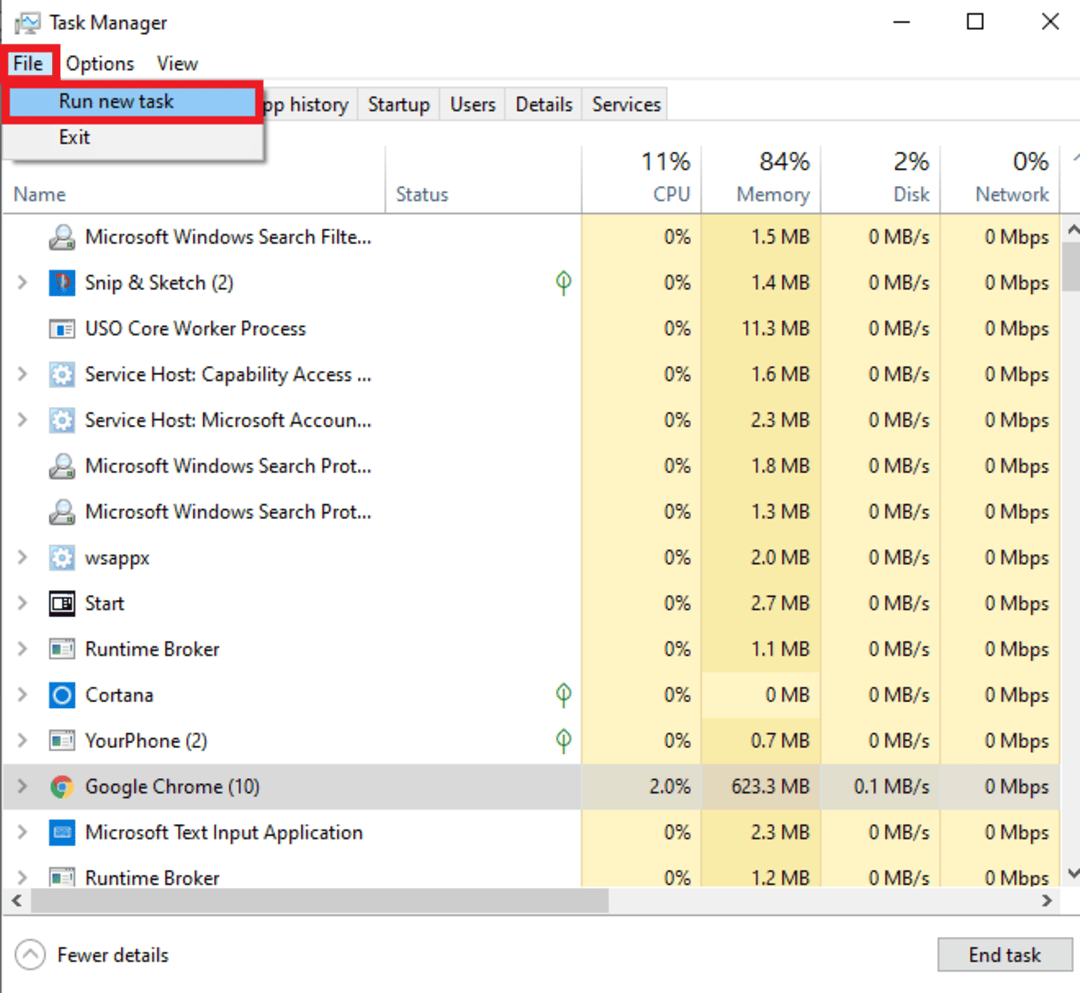Click the vertical scroll up arrow
The image size is (1080, 993).
coord(1072,229)
